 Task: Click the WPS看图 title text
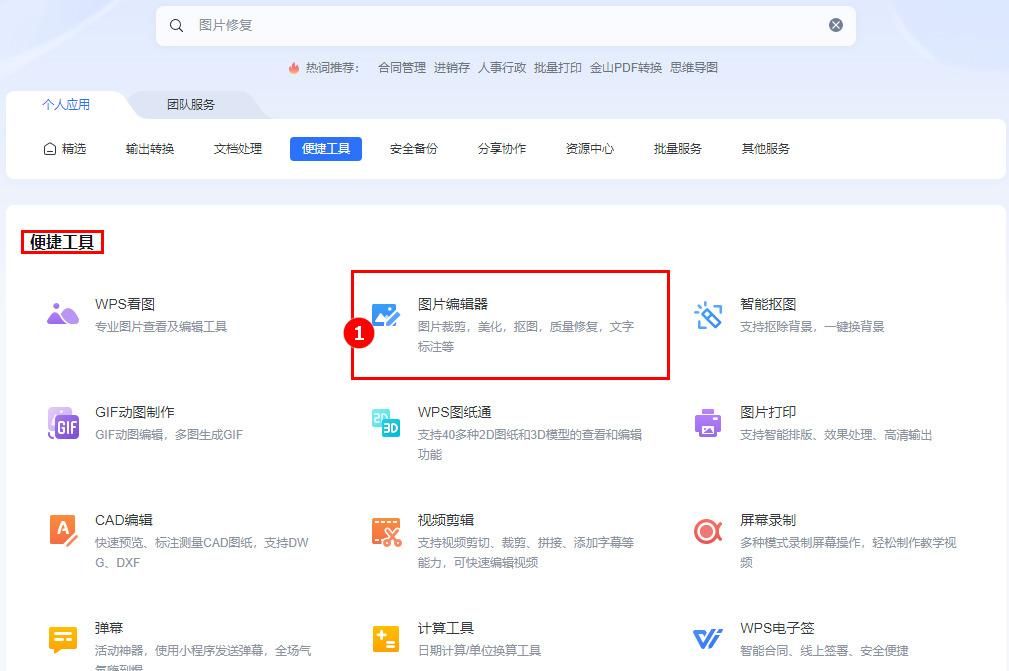[125, 304]
